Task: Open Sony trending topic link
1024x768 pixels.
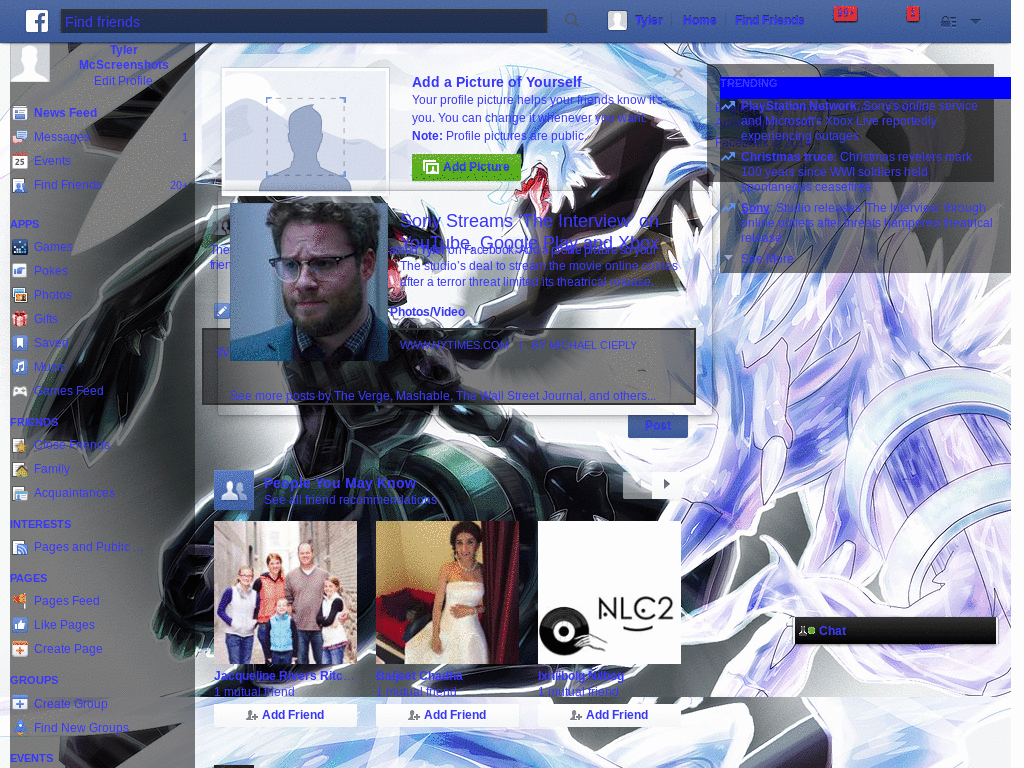Action: click(755, 208)
